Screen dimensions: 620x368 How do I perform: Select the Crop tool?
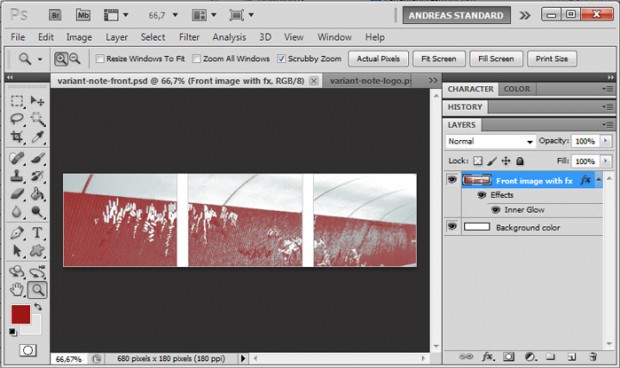click(x=17, y=137)
